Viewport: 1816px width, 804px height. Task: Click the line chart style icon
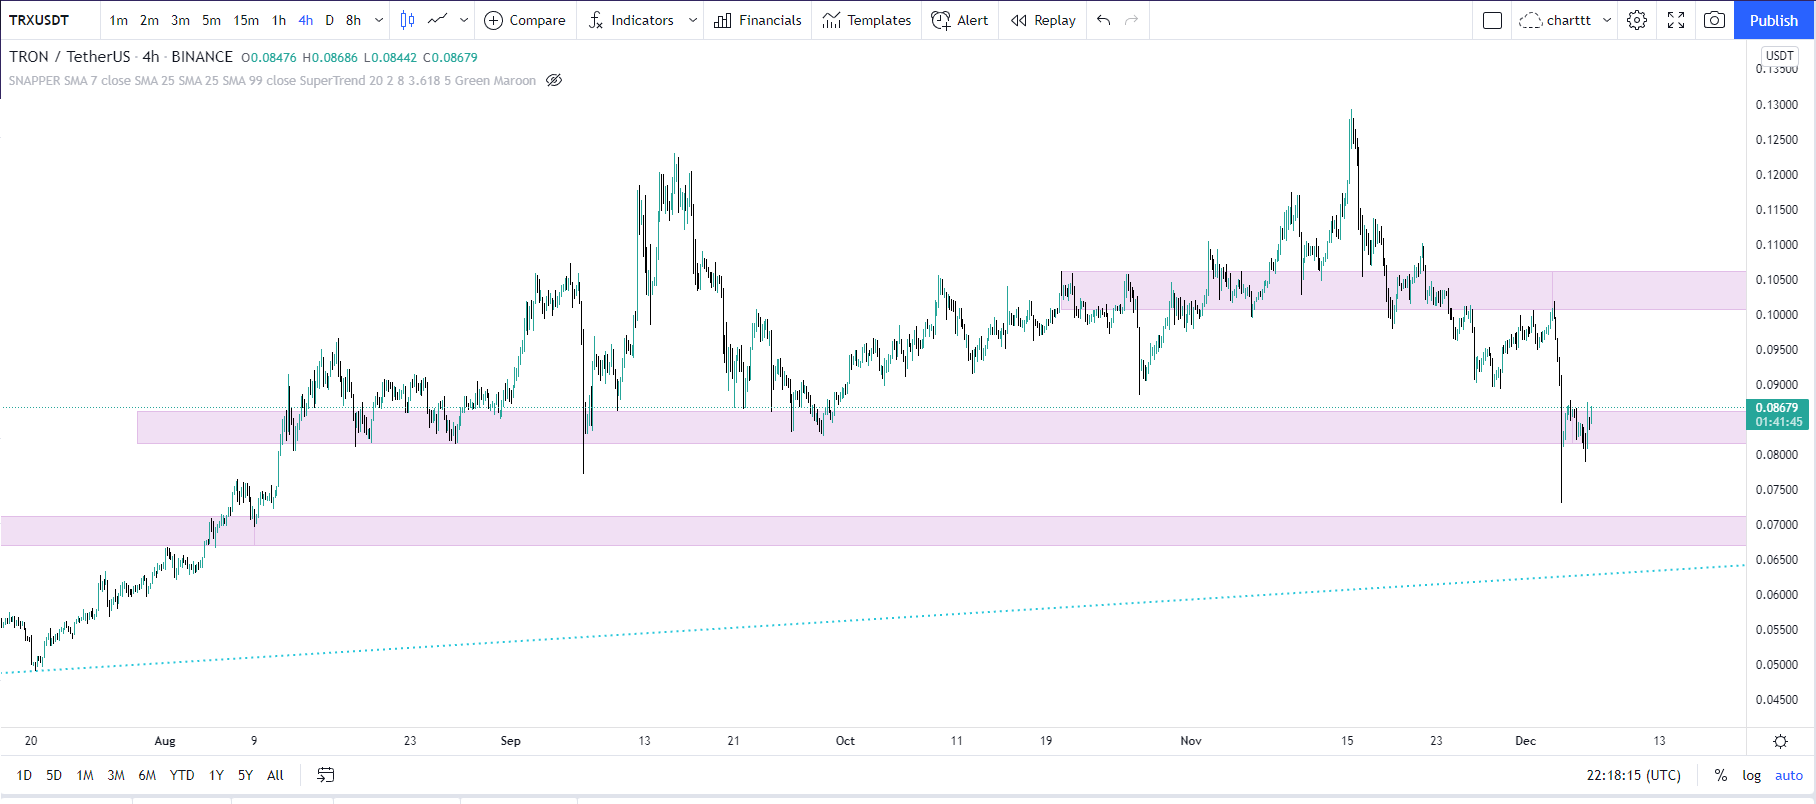[438, 20]
